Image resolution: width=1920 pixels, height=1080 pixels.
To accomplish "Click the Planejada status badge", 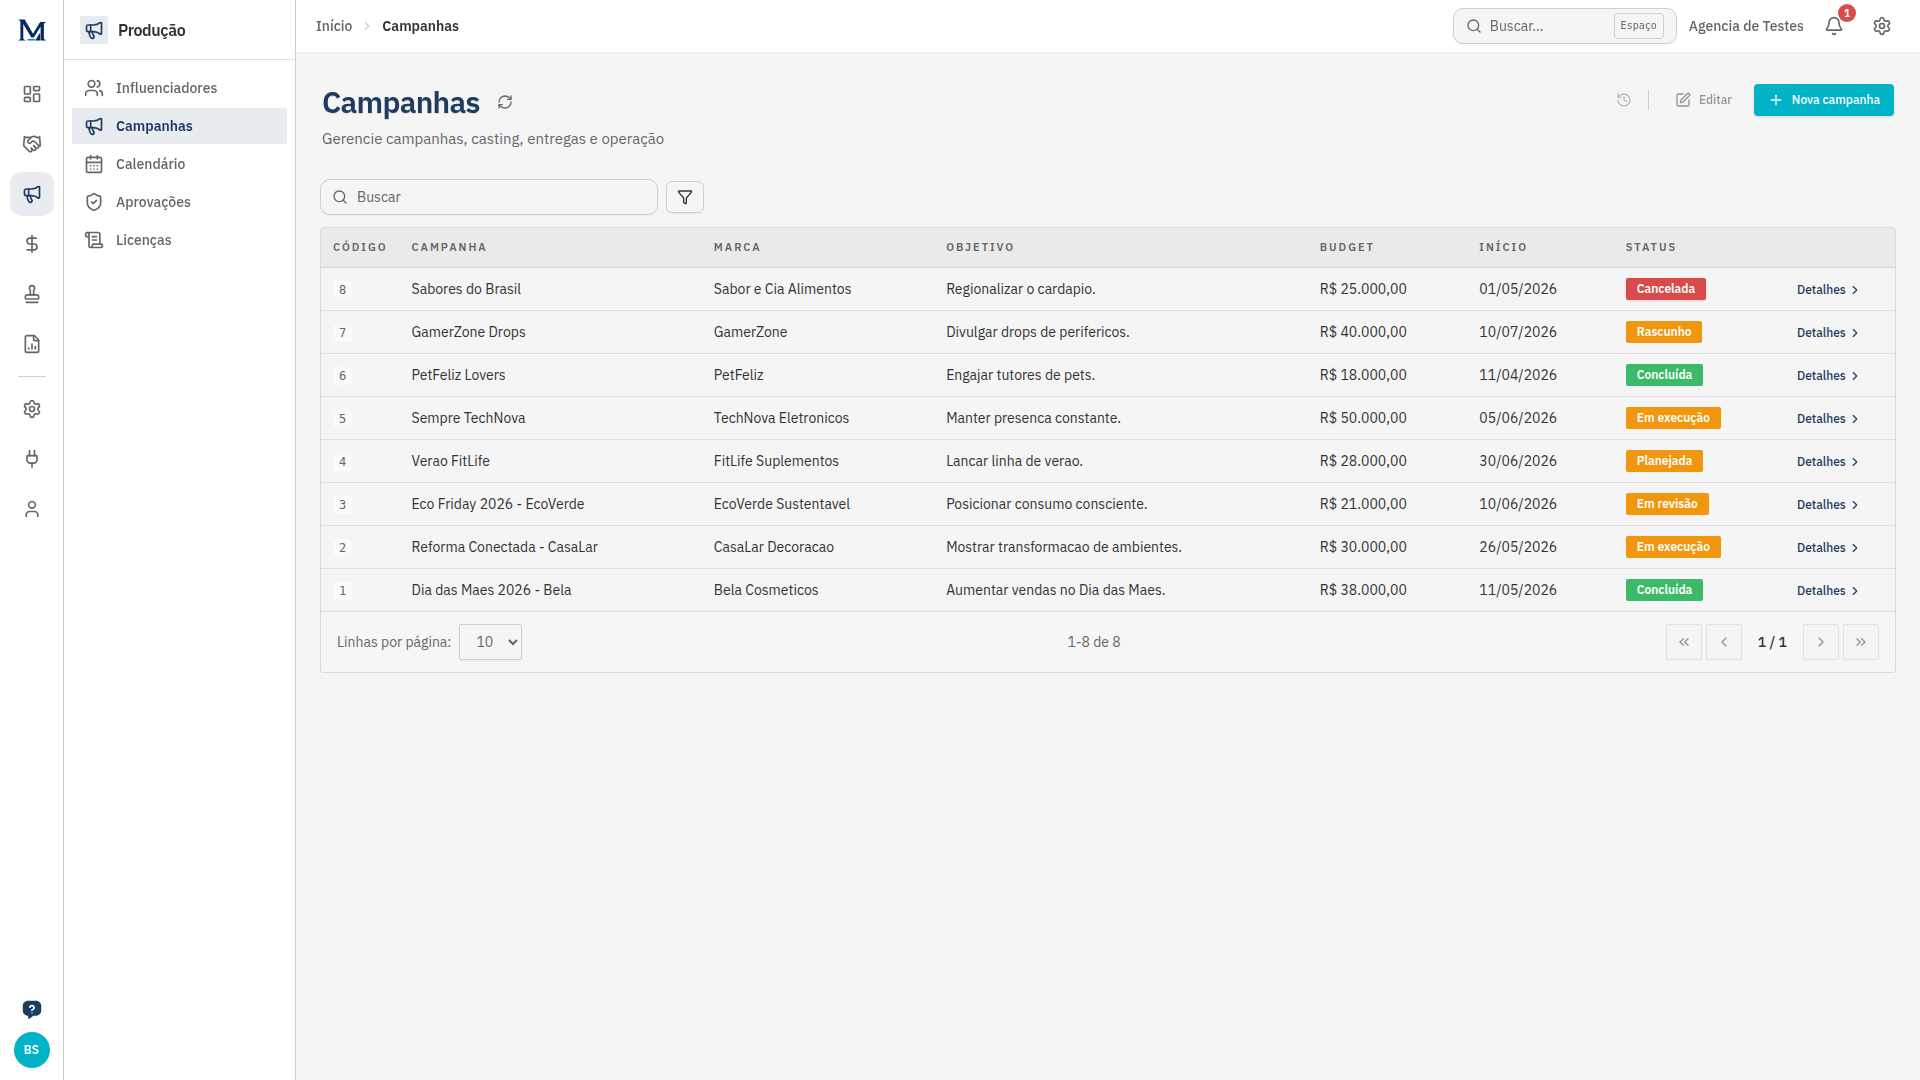I will pos(1664,461).
